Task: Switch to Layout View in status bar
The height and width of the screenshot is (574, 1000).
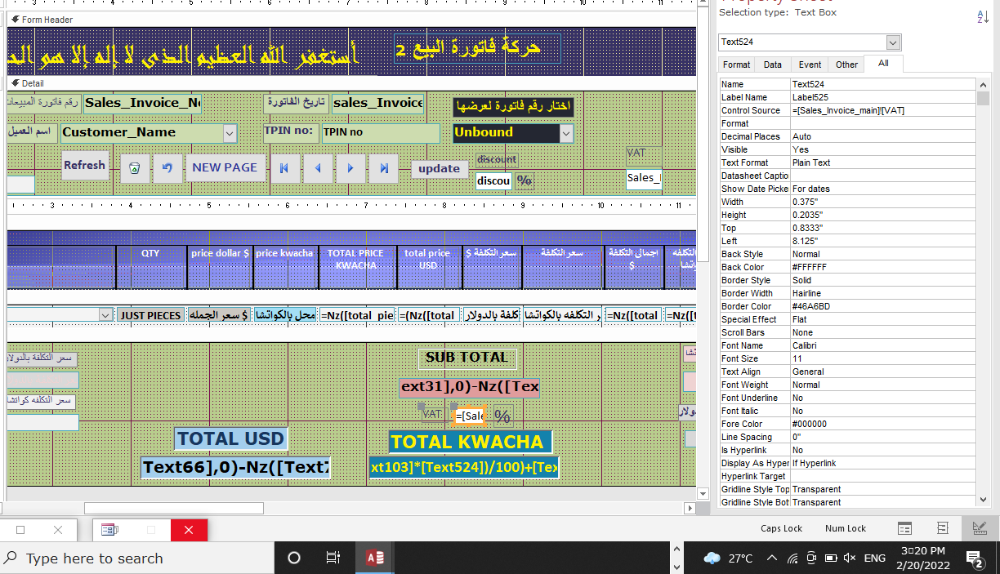Action: [943, 528]
